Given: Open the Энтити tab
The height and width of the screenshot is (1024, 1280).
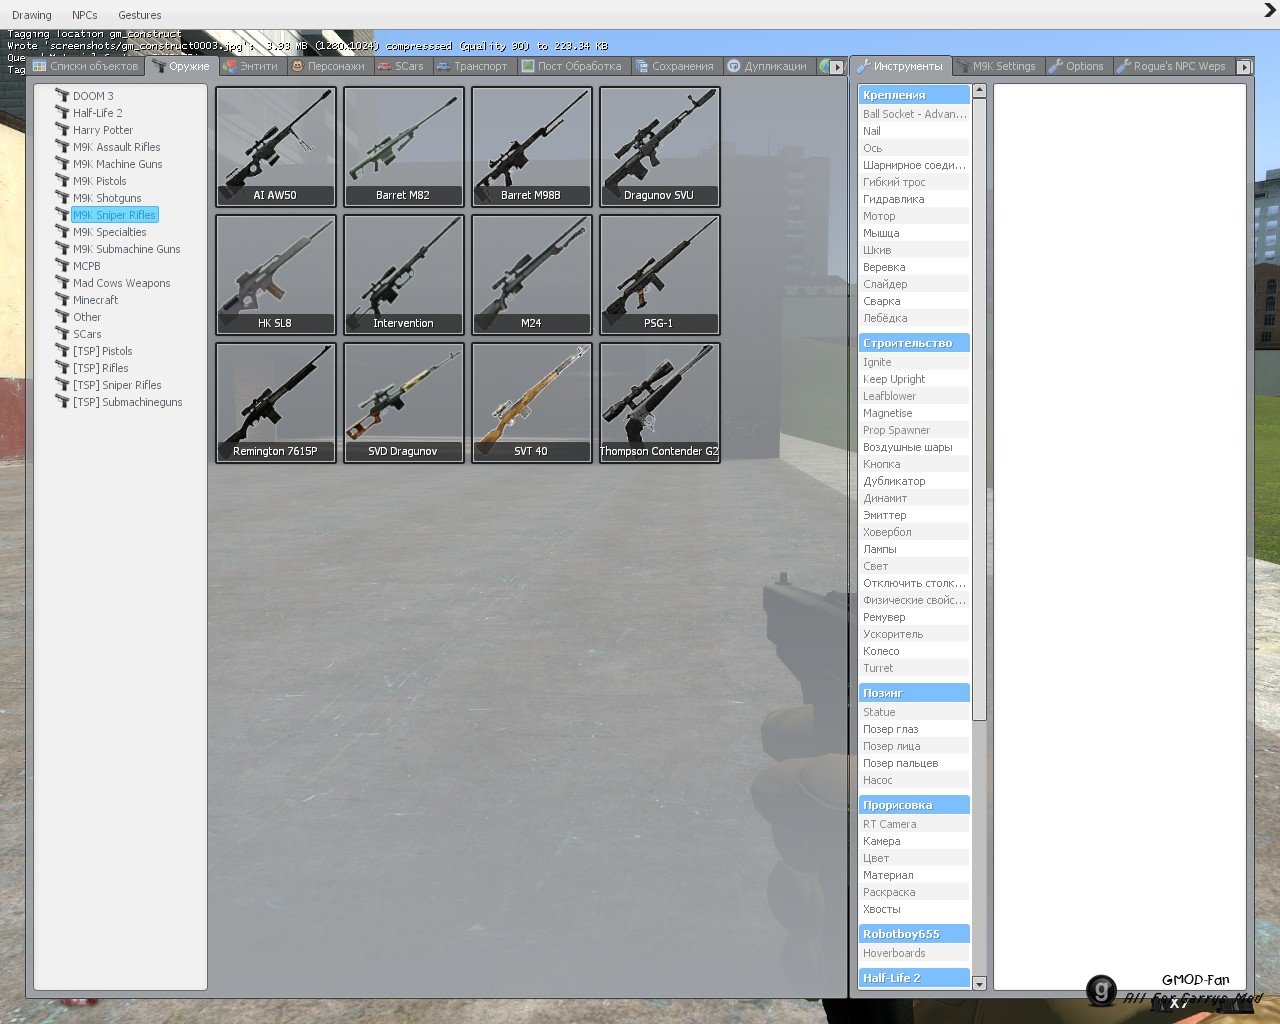Looking at the screenshot, I should tap(252, 66).
